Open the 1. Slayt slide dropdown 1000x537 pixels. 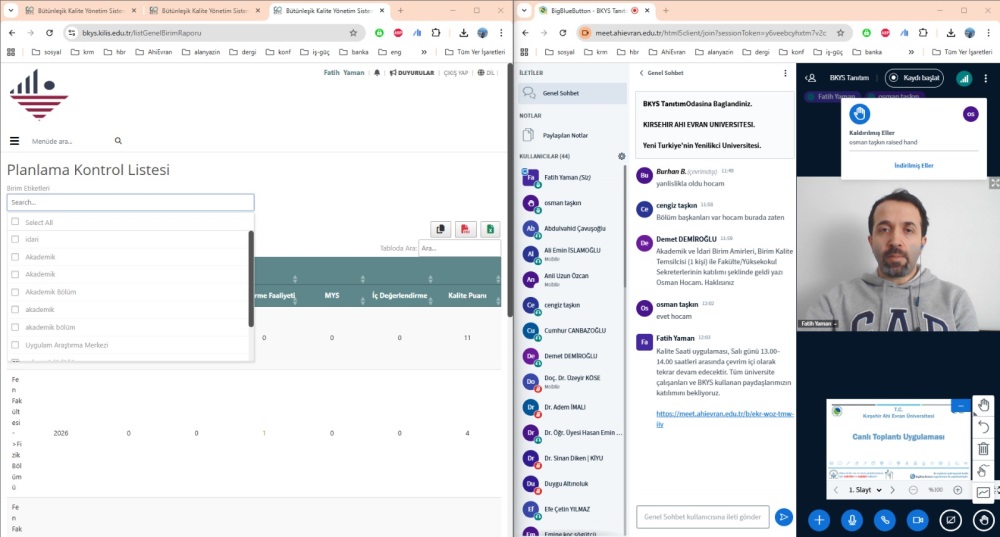click(x=866, y=490)
